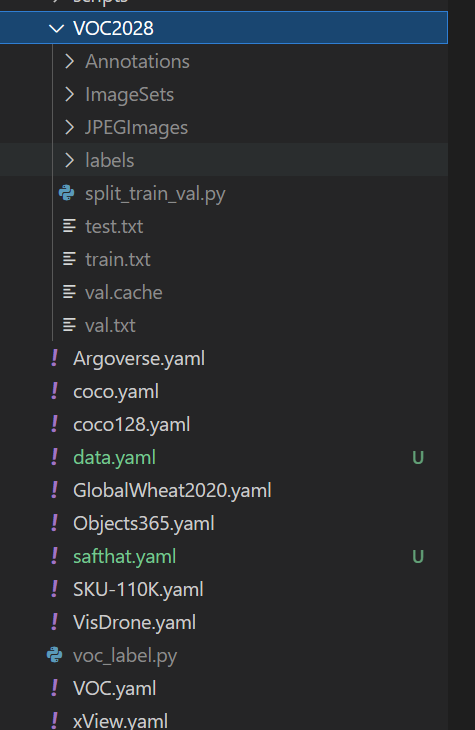Click the untracked U badge on data.yaml

coord(418,458)
